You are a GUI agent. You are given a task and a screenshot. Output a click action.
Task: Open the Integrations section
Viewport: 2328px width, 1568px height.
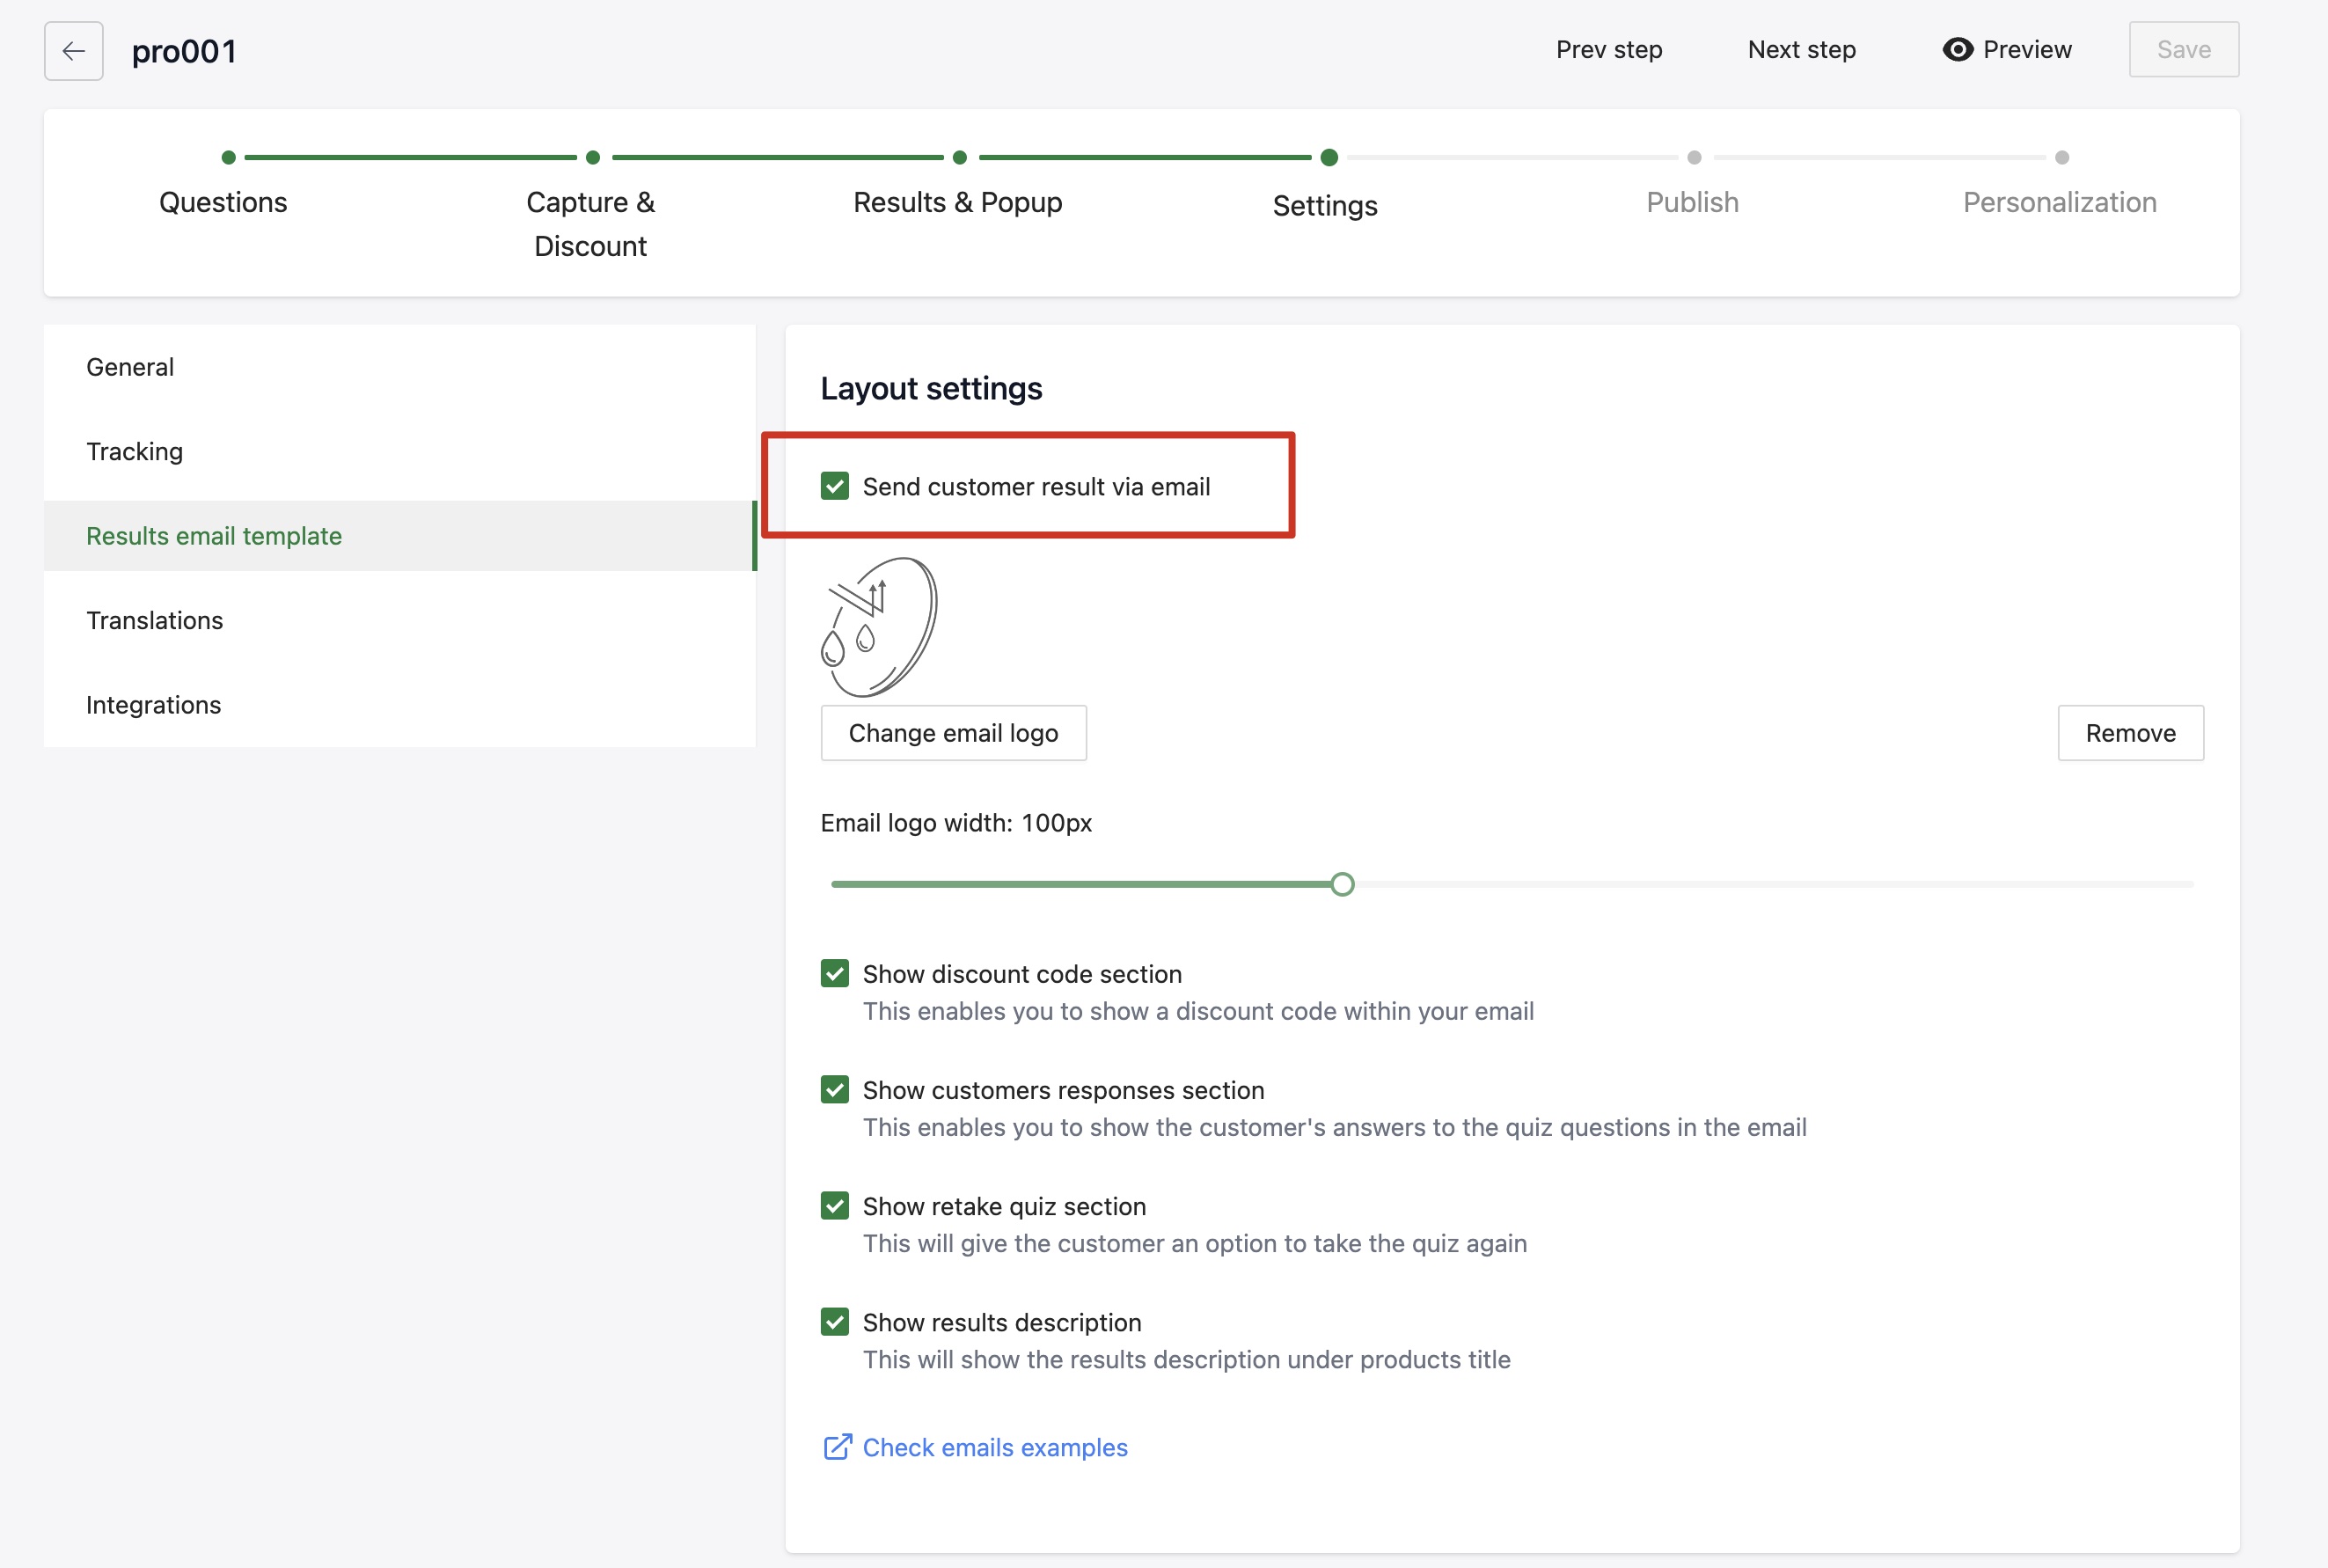(x=154, y=705)
